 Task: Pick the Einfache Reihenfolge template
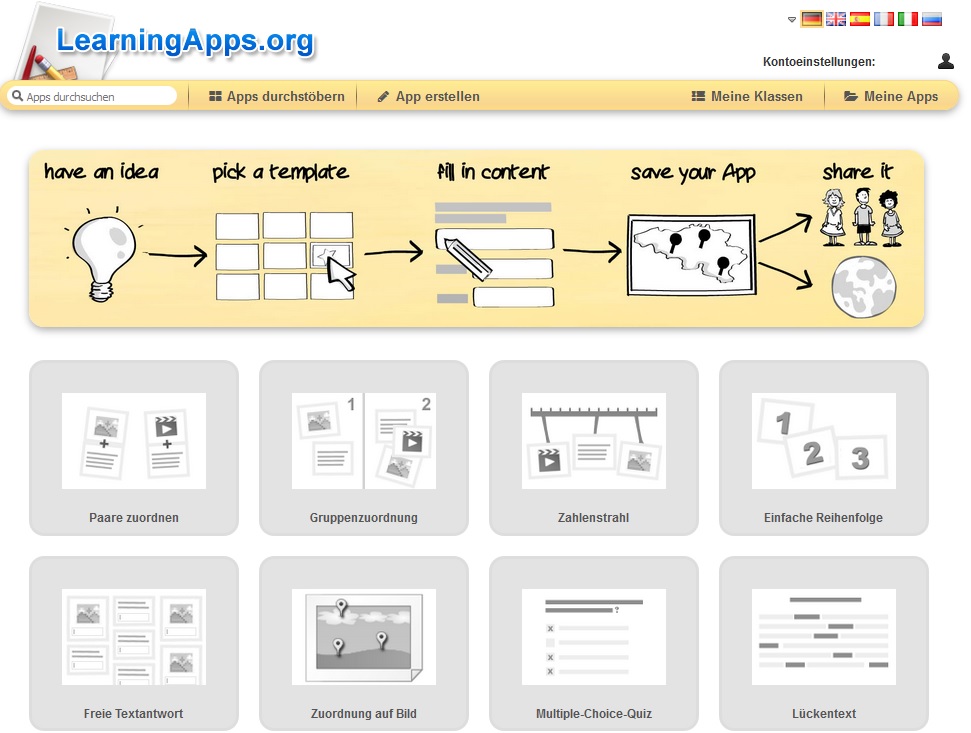824,448
